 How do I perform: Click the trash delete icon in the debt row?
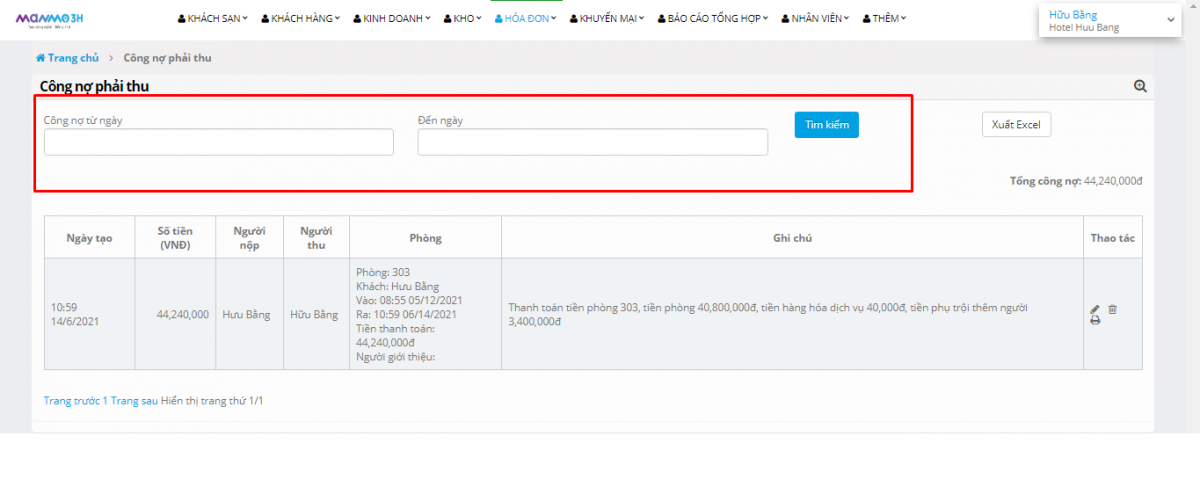point(1112,309)
